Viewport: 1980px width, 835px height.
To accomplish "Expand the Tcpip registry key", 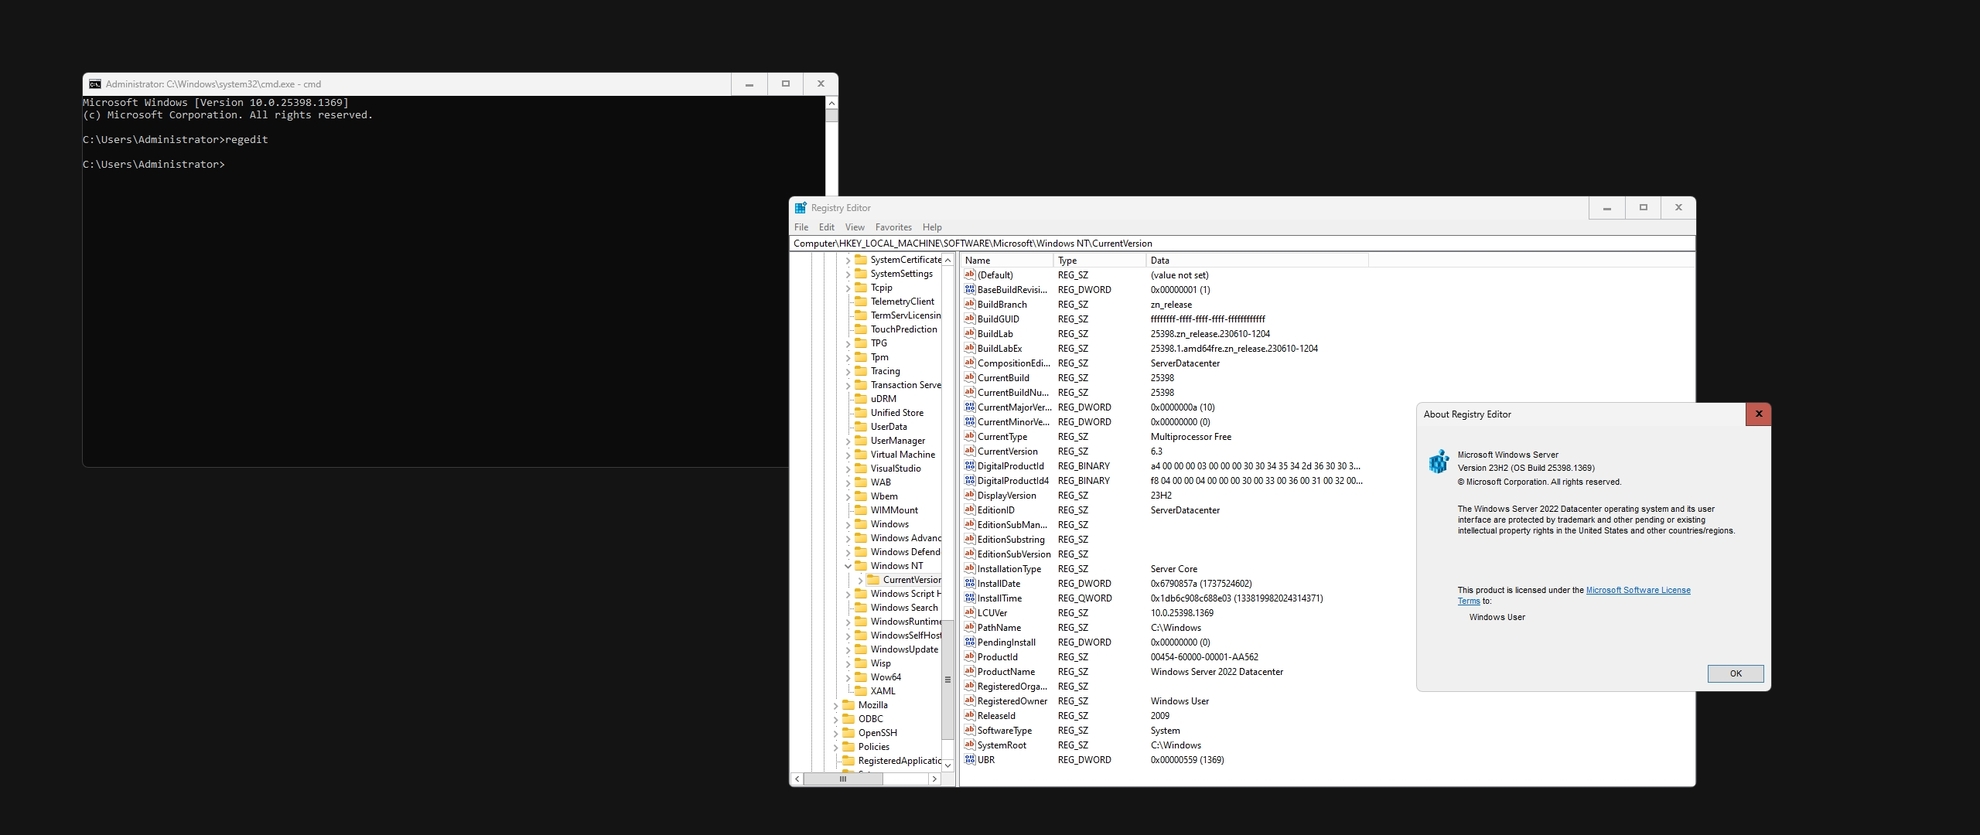I will 848,288.
